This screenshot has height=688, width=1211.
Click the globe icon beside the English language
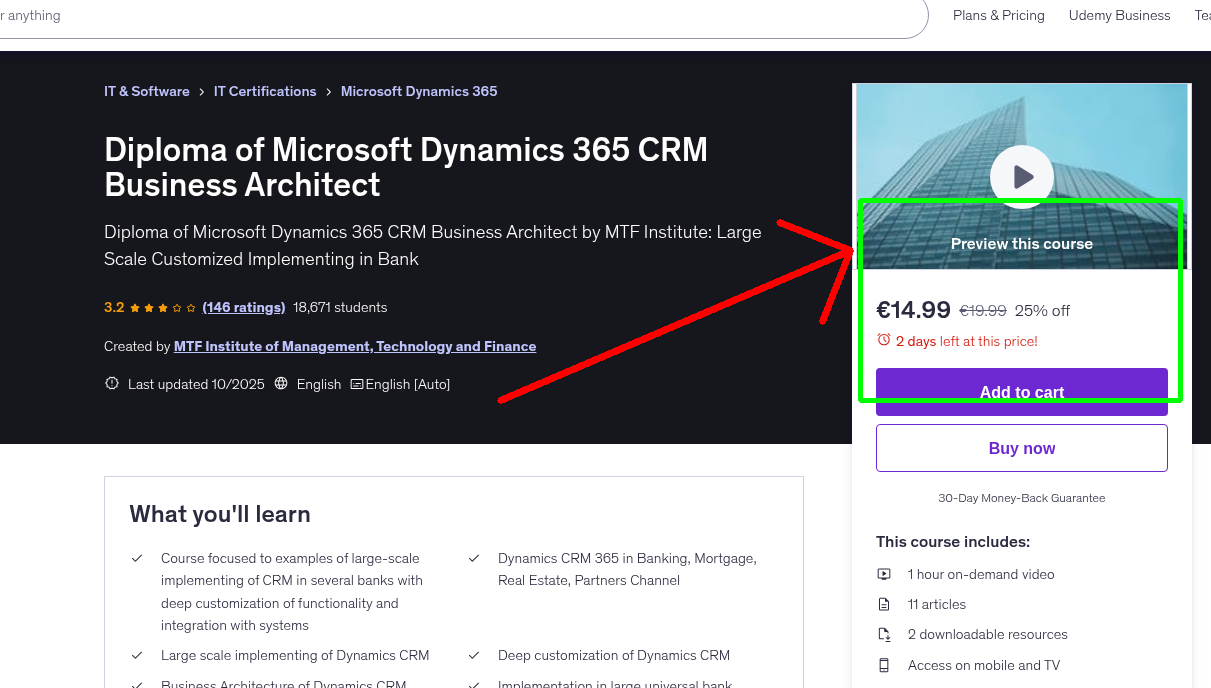[282, 383]
